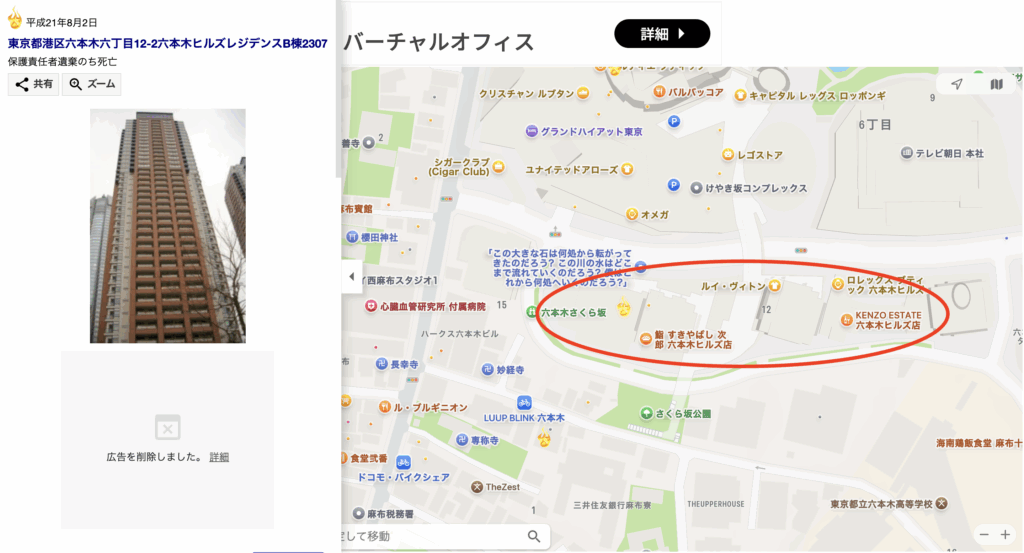This screenshot has width=1024, height=553.
Task: Select the ドコモ・バイクシェア bicycle icon
Action: tap(403, 462)
